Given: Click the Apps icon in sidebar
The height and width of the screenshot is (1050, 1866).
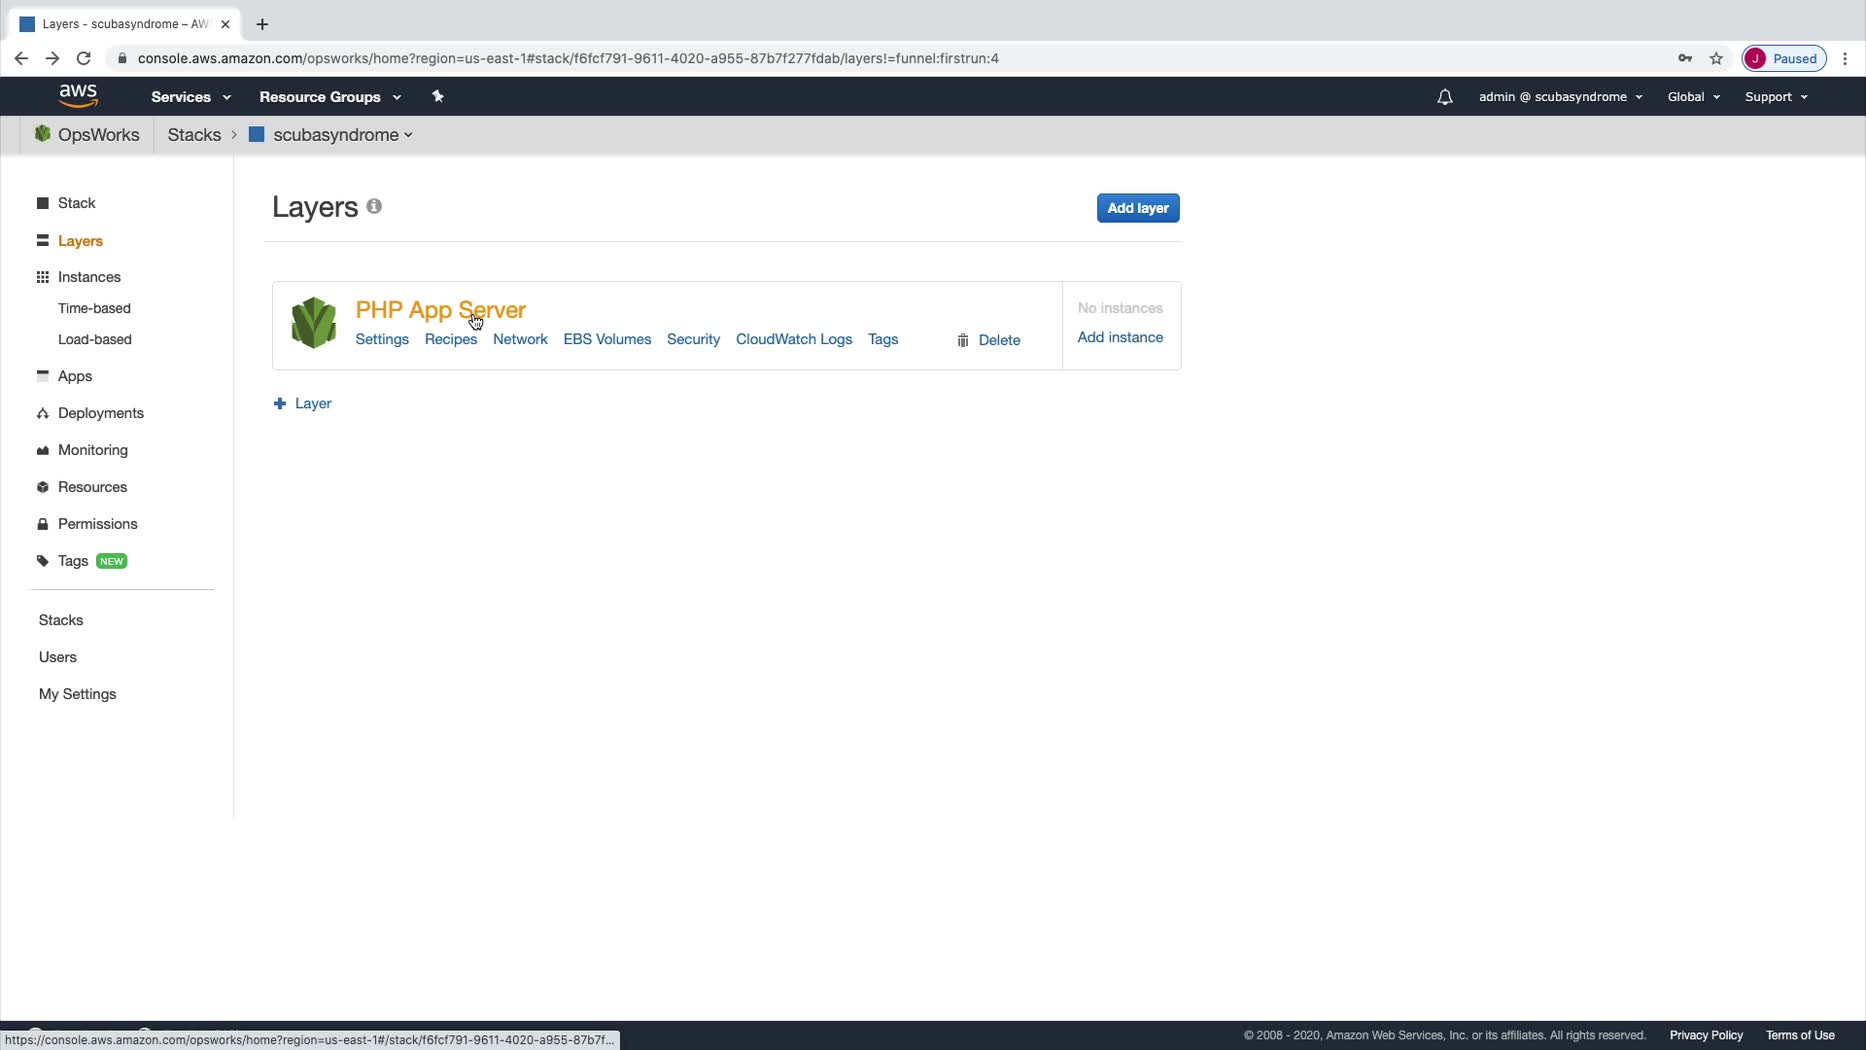Looking at the screenshot, I should click(42, 376).
